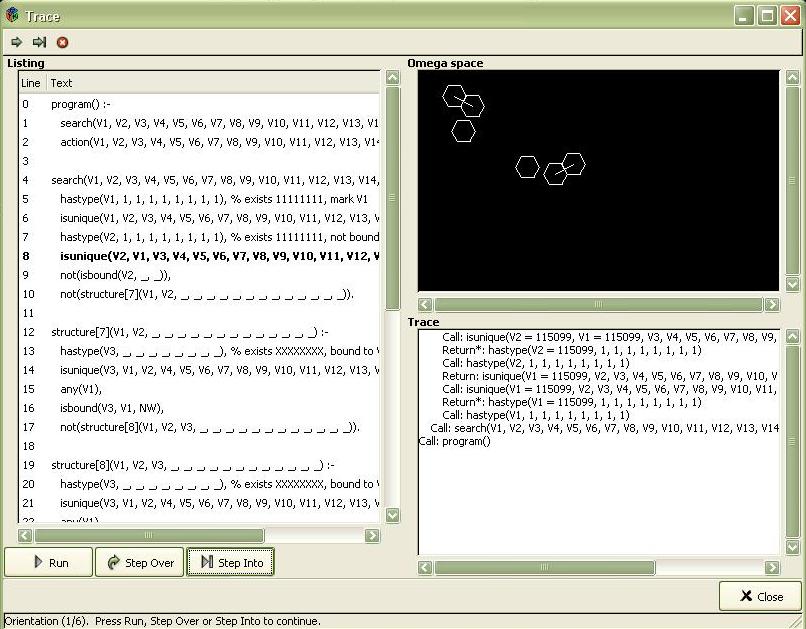806x629 pixels.
Task: Select line 7 hastype(V2, not bound
Action: pyautogui.click(x=199, y=237)
